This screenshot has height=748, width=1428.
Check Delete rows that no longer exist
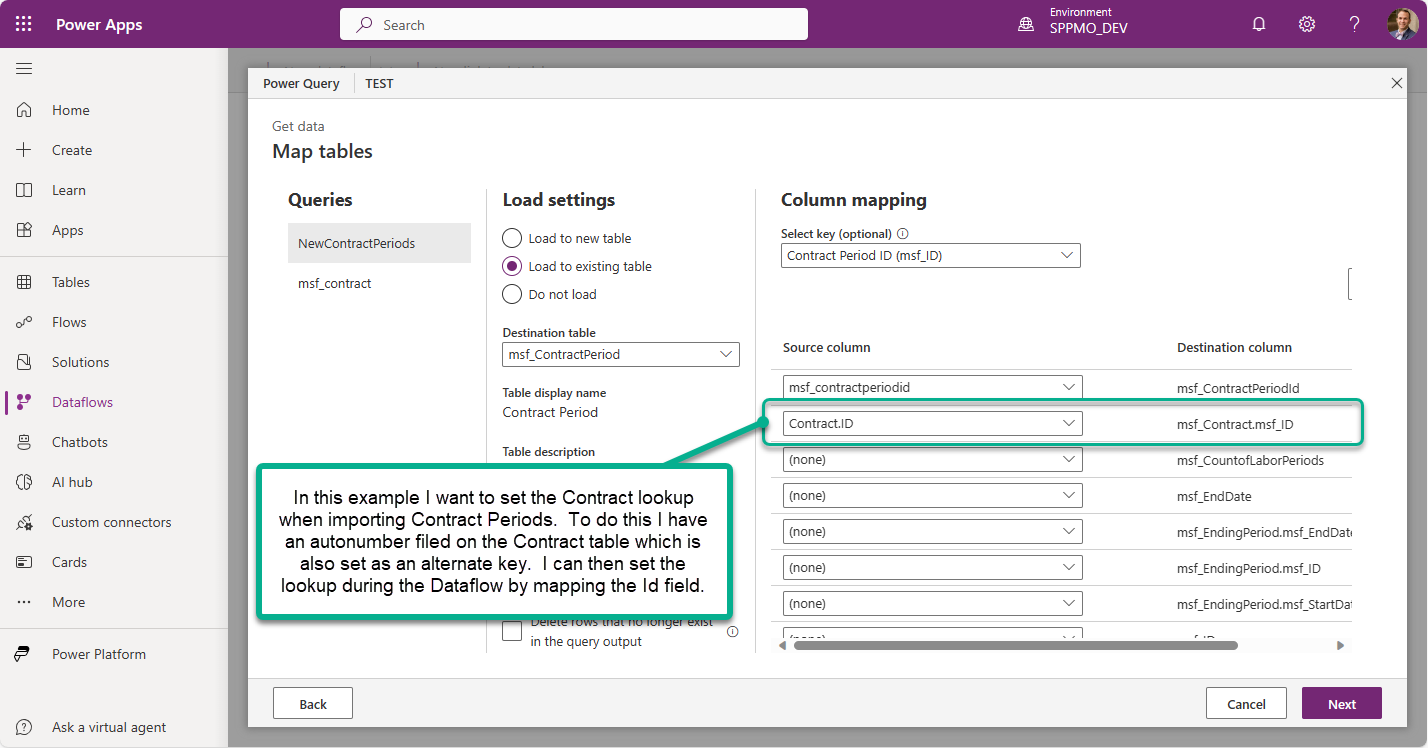point(512,631)
